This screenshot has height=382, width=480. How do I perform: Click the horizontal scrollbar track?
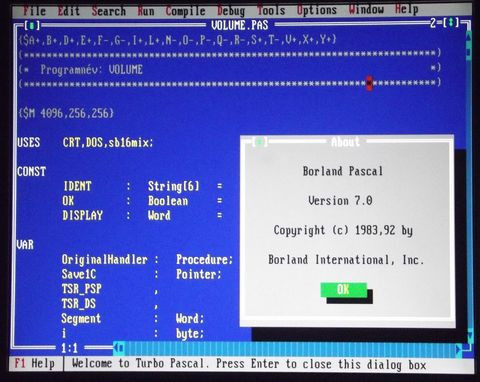[x=289, y=349]
